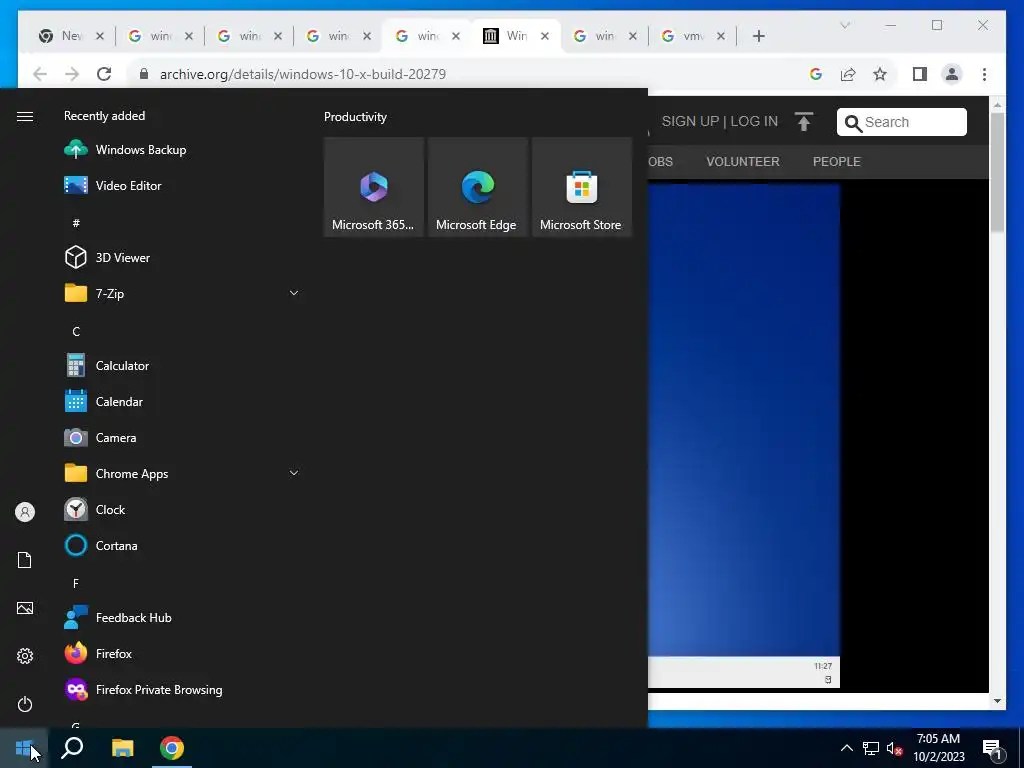The height and width of the screenshot is (768, 1024).
Task: Click the Productivity group title
Action: coord(355,117)
